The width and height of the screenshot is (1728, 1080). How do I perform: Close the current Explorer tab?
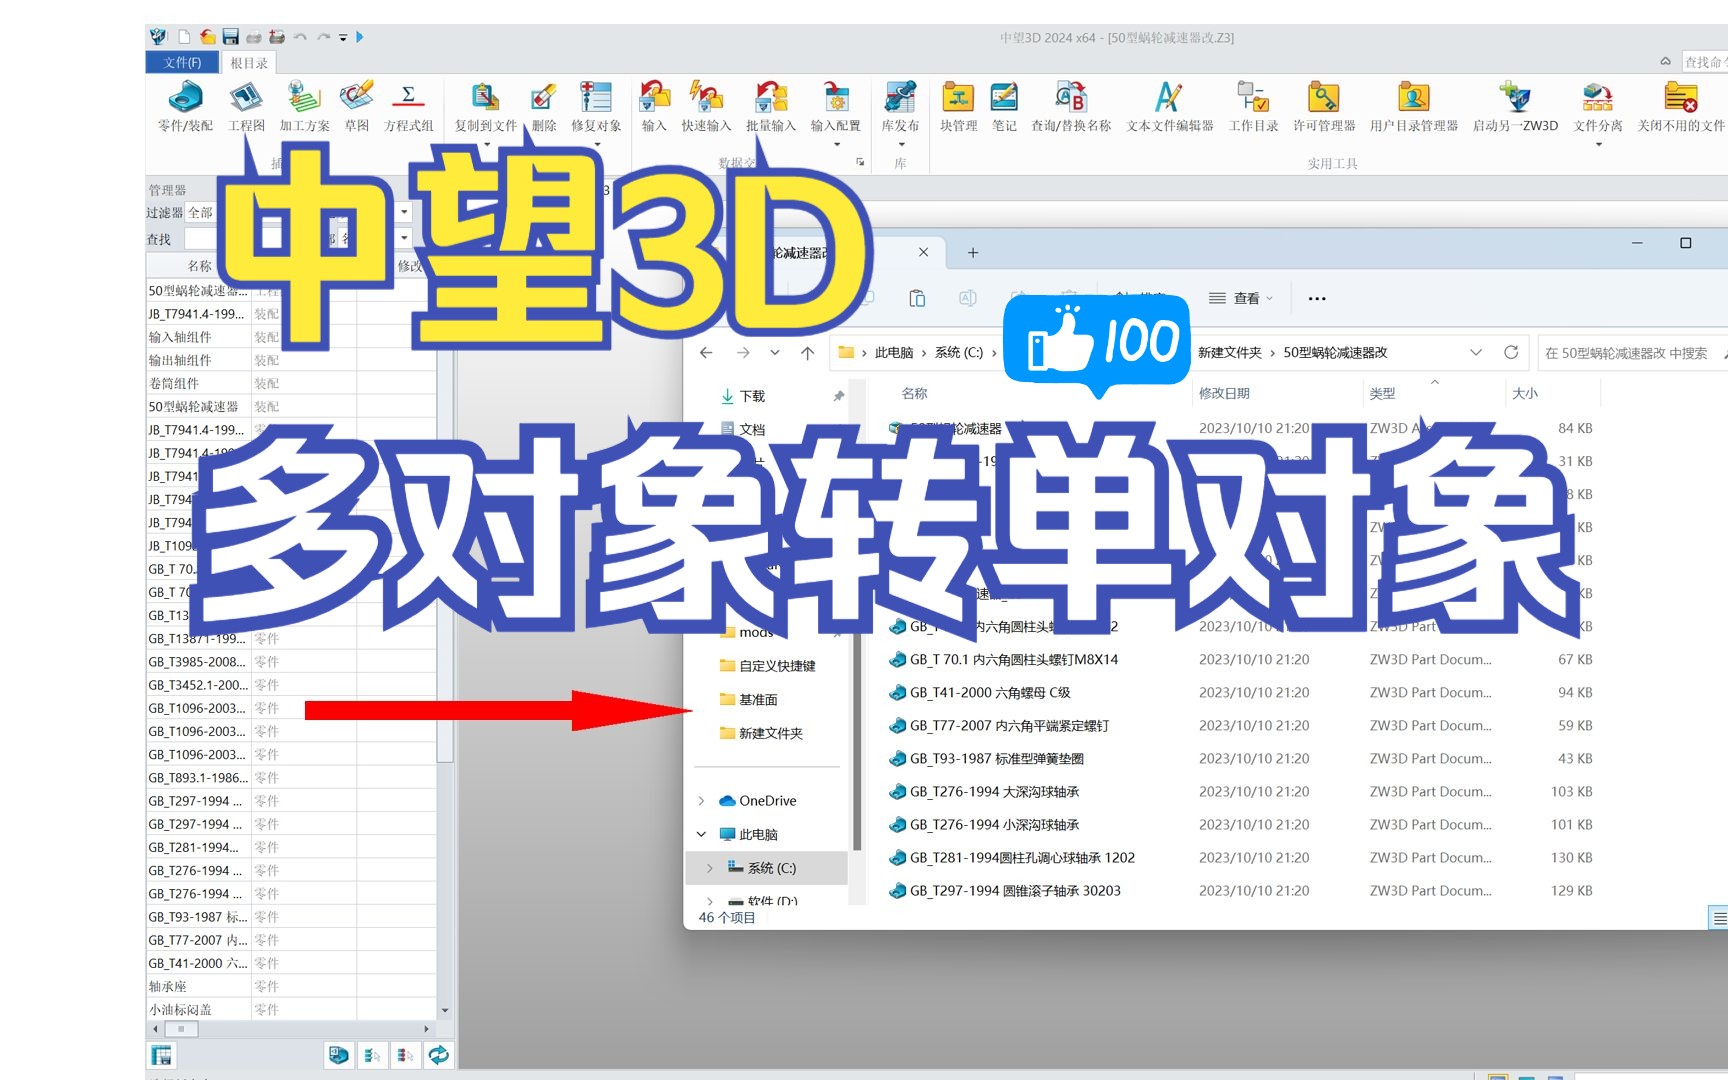[923, 252]
